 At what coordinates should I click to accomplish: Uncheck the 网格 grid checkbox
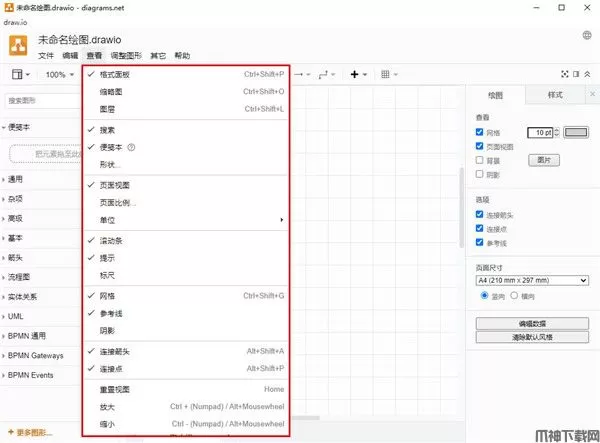pyautogui.click(x=480, y=132)
